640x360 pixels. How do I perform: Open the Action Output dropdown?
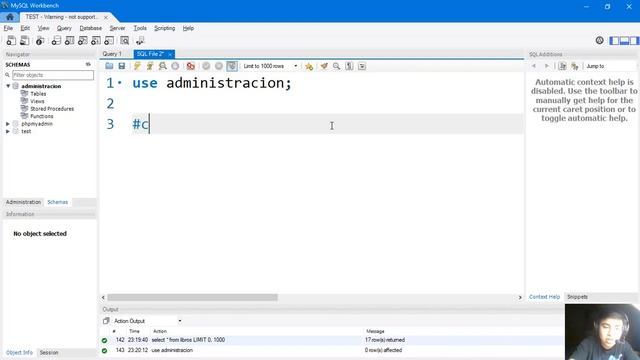pyautogui.click(x=147, y=321)
